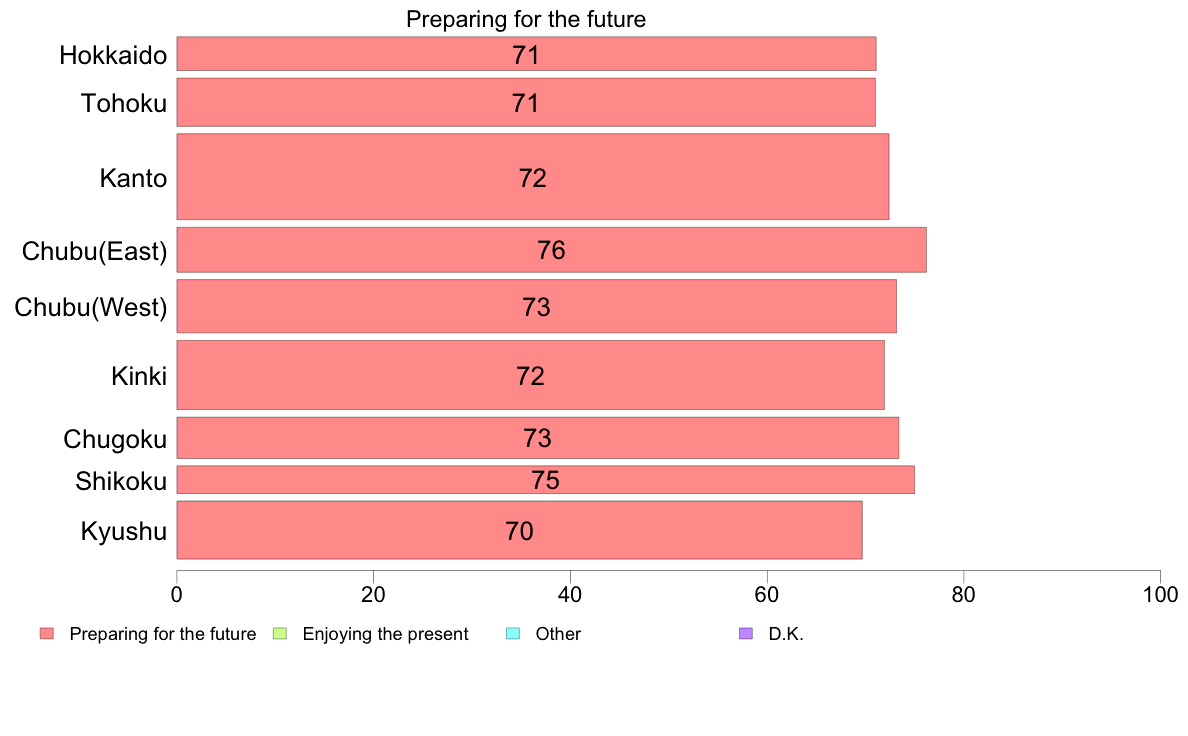Select the Kanto bar showing 72
Image resolution: width=1188 pixels, height=736 pixels.
(533, 177)
